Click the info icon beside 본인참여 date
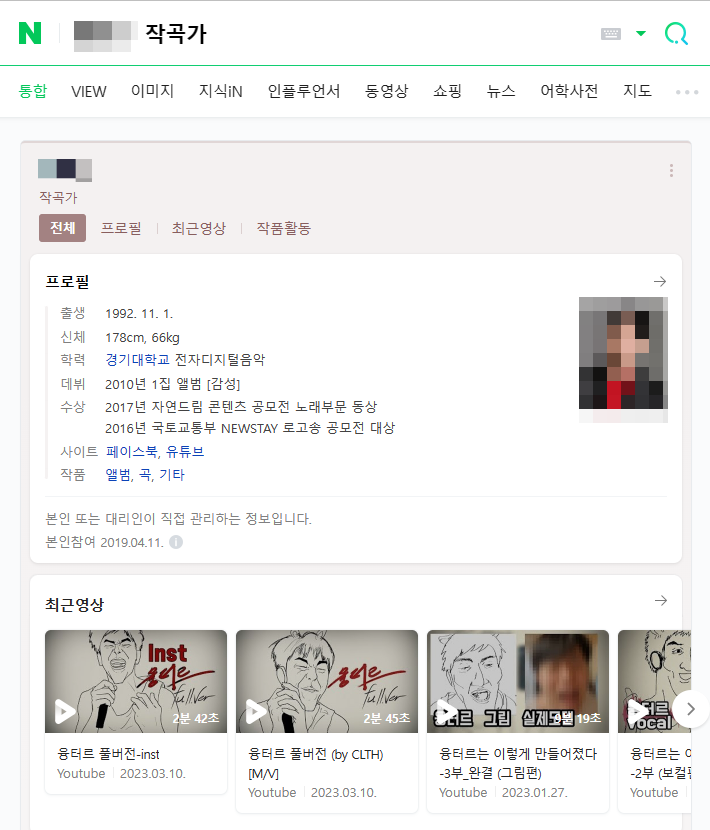 pyautogui.click(x=176, y=542)
